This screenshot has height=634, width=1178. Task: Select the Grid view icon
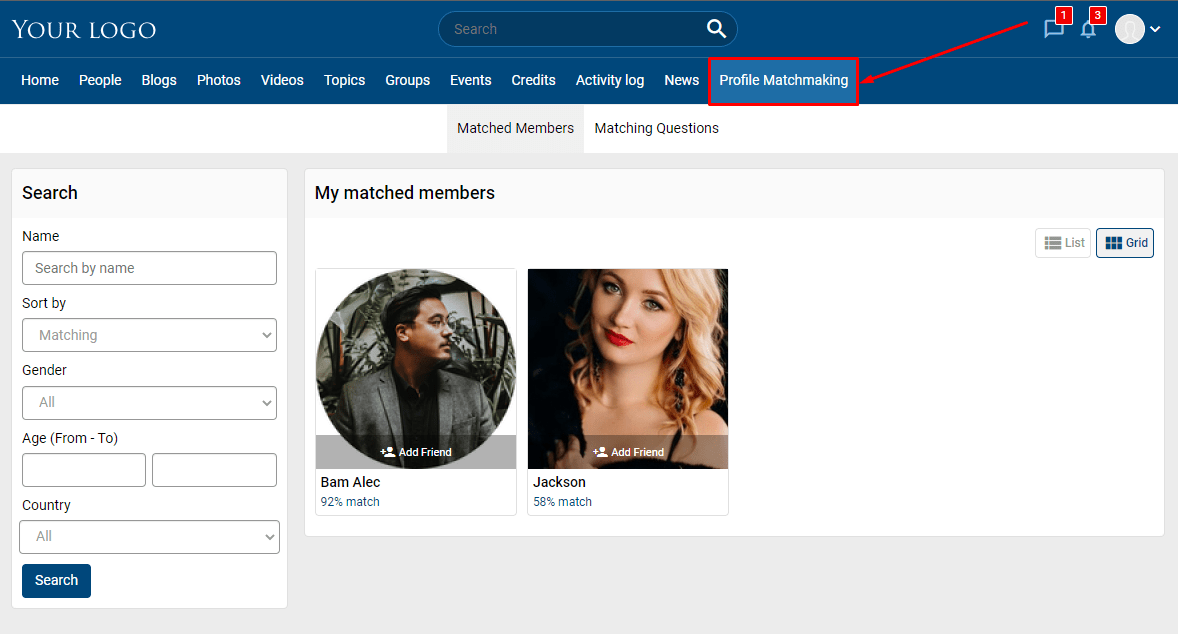click(1115, 242)
